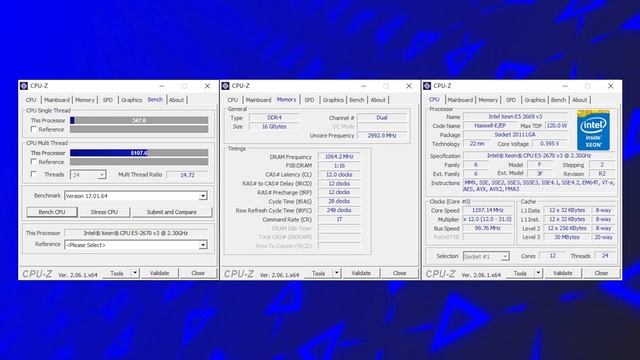Open About tab in Bench window
The height and width of the screenshot is (360, 640).
[176, 100]
